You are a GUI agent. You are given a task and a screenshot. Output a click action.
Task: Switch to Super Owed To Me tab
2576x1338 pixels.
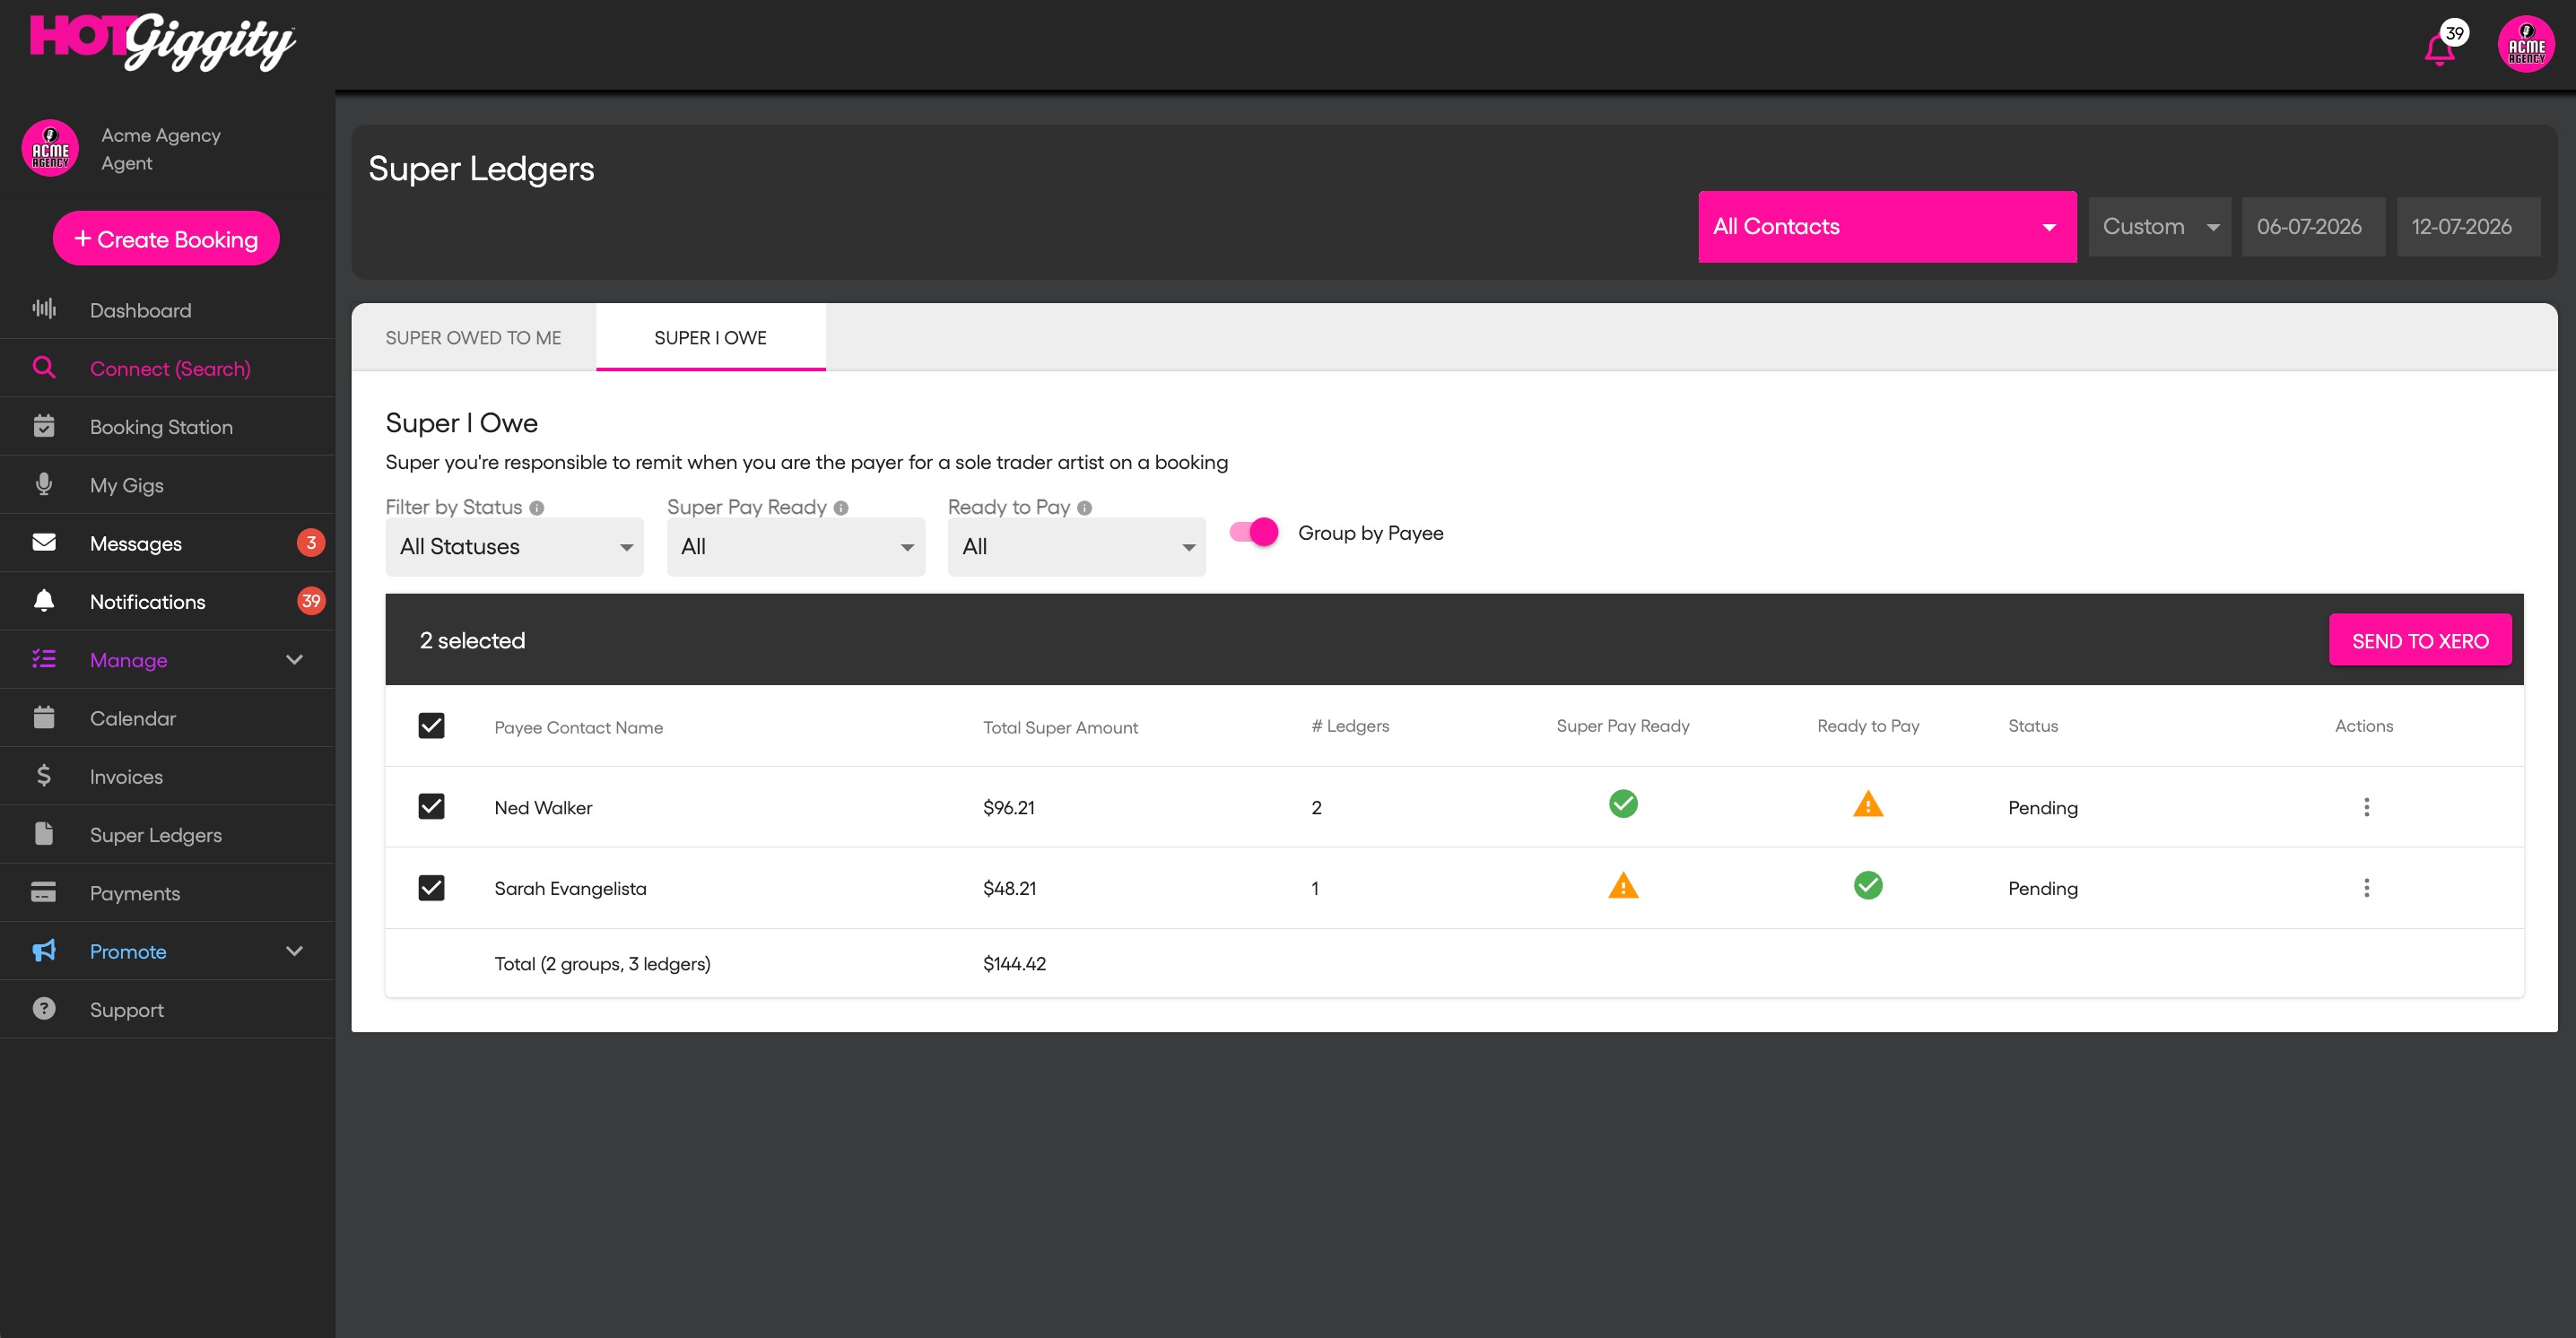[473, 338]
